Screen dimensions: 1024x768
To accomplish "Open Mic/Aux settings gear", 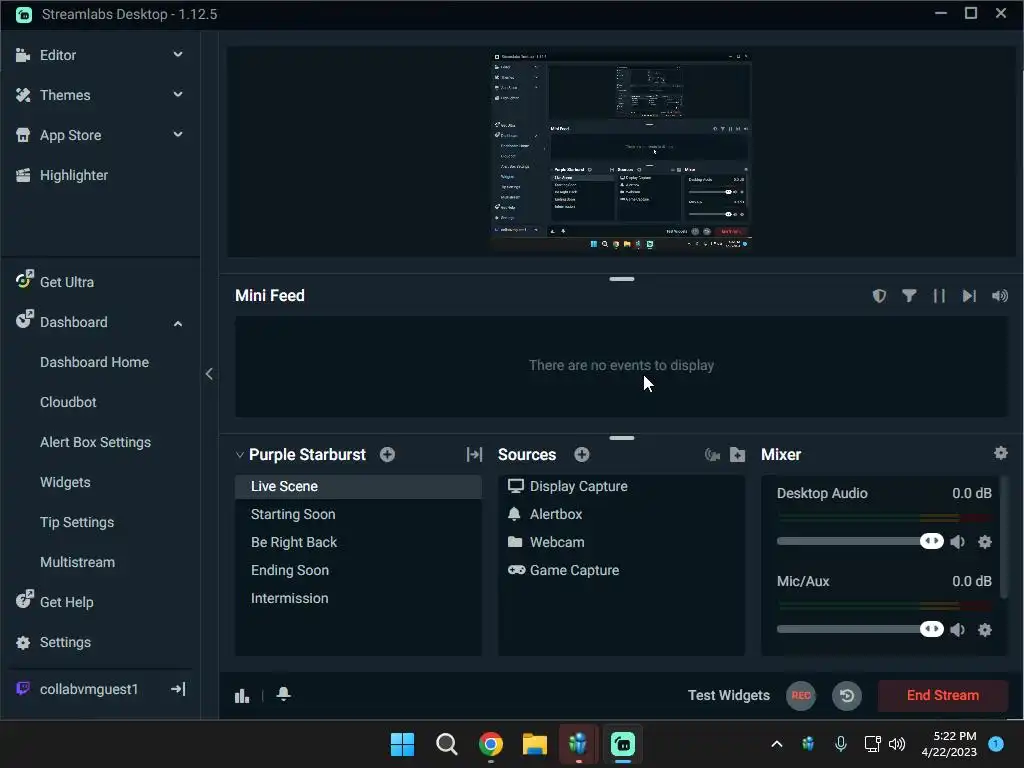I will click(985, 630).
